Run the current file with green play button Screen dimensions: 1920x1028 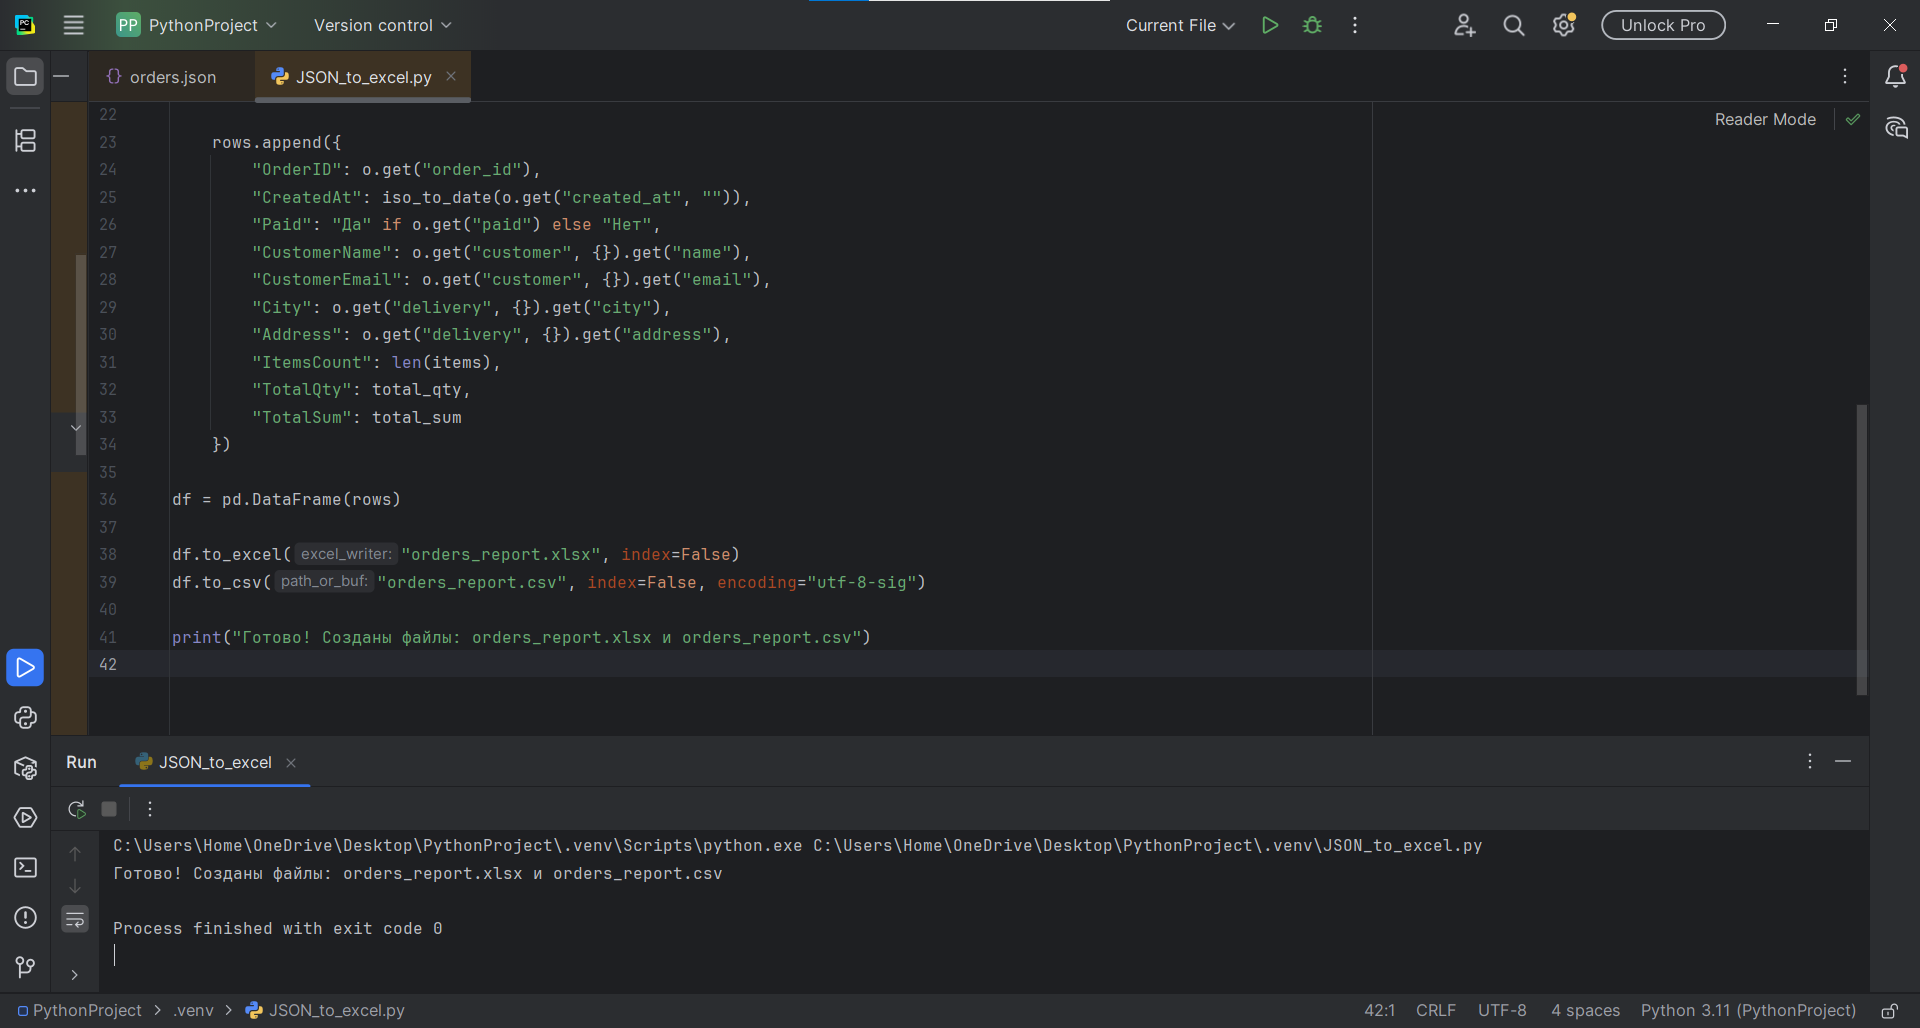click(1269, 25)
